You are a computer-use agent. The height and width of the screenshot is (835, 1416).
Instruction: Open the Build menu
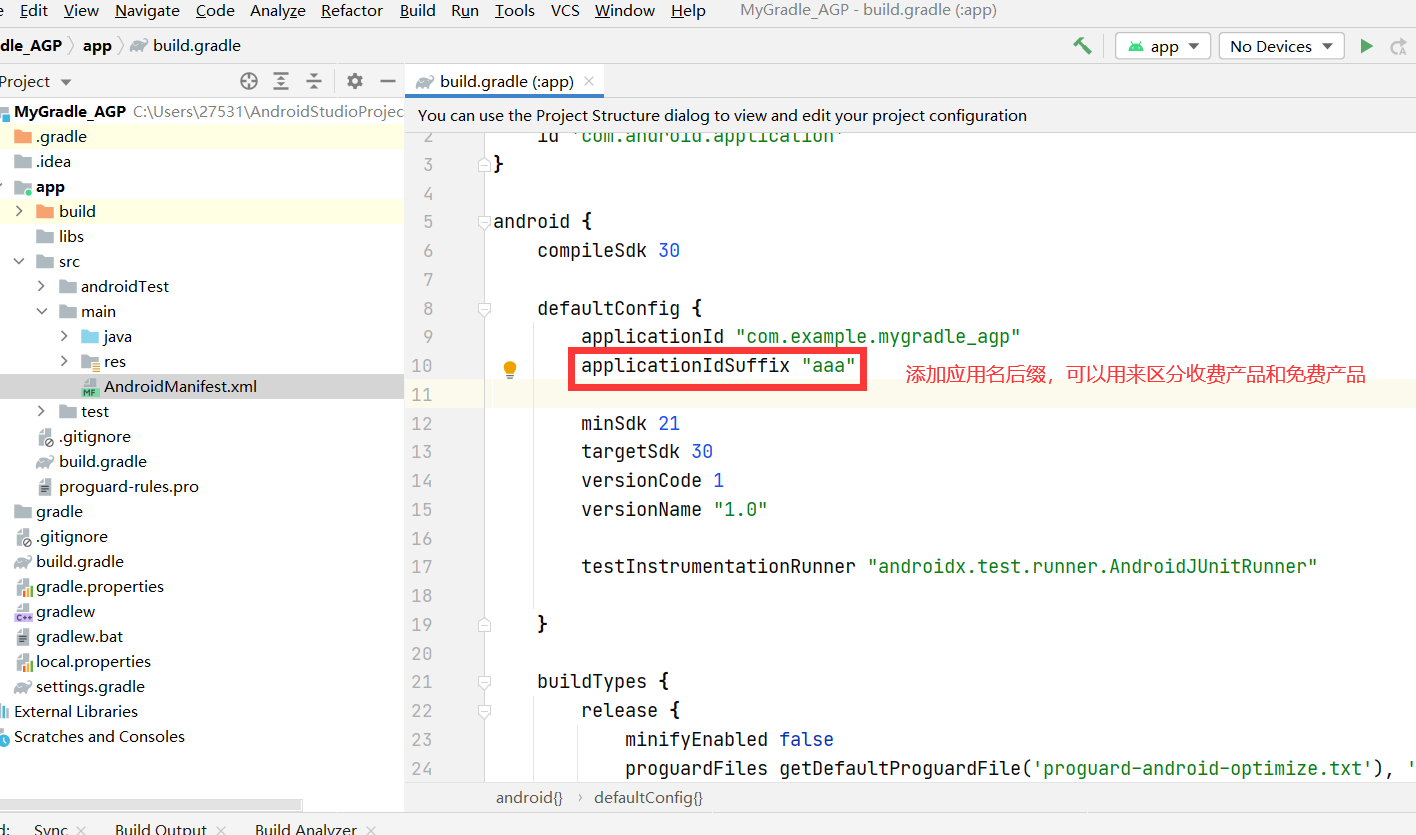[417, 10]
